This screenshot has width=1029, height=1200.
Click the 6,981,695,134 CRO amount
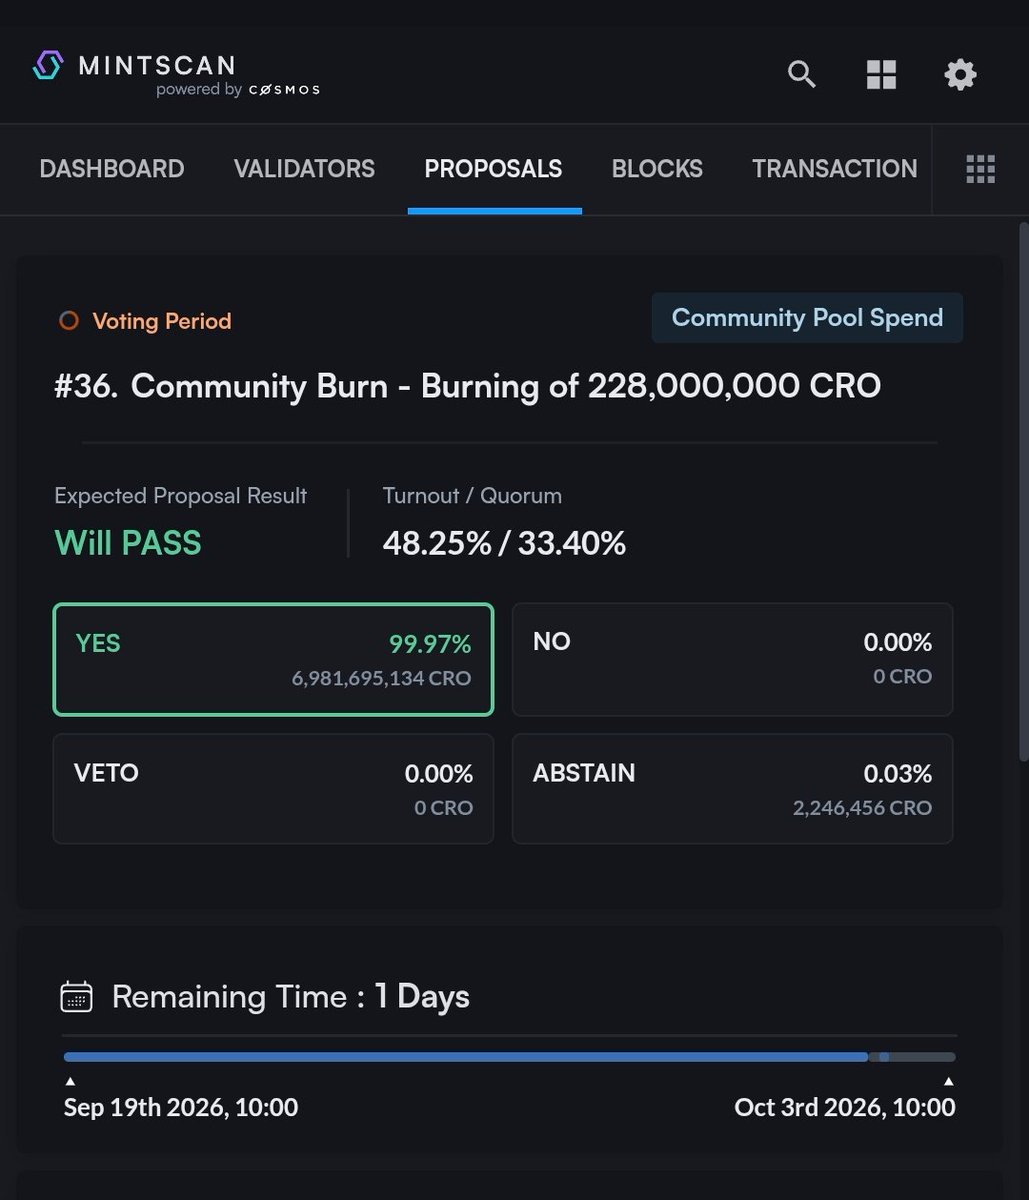click(x=381, y=677)
